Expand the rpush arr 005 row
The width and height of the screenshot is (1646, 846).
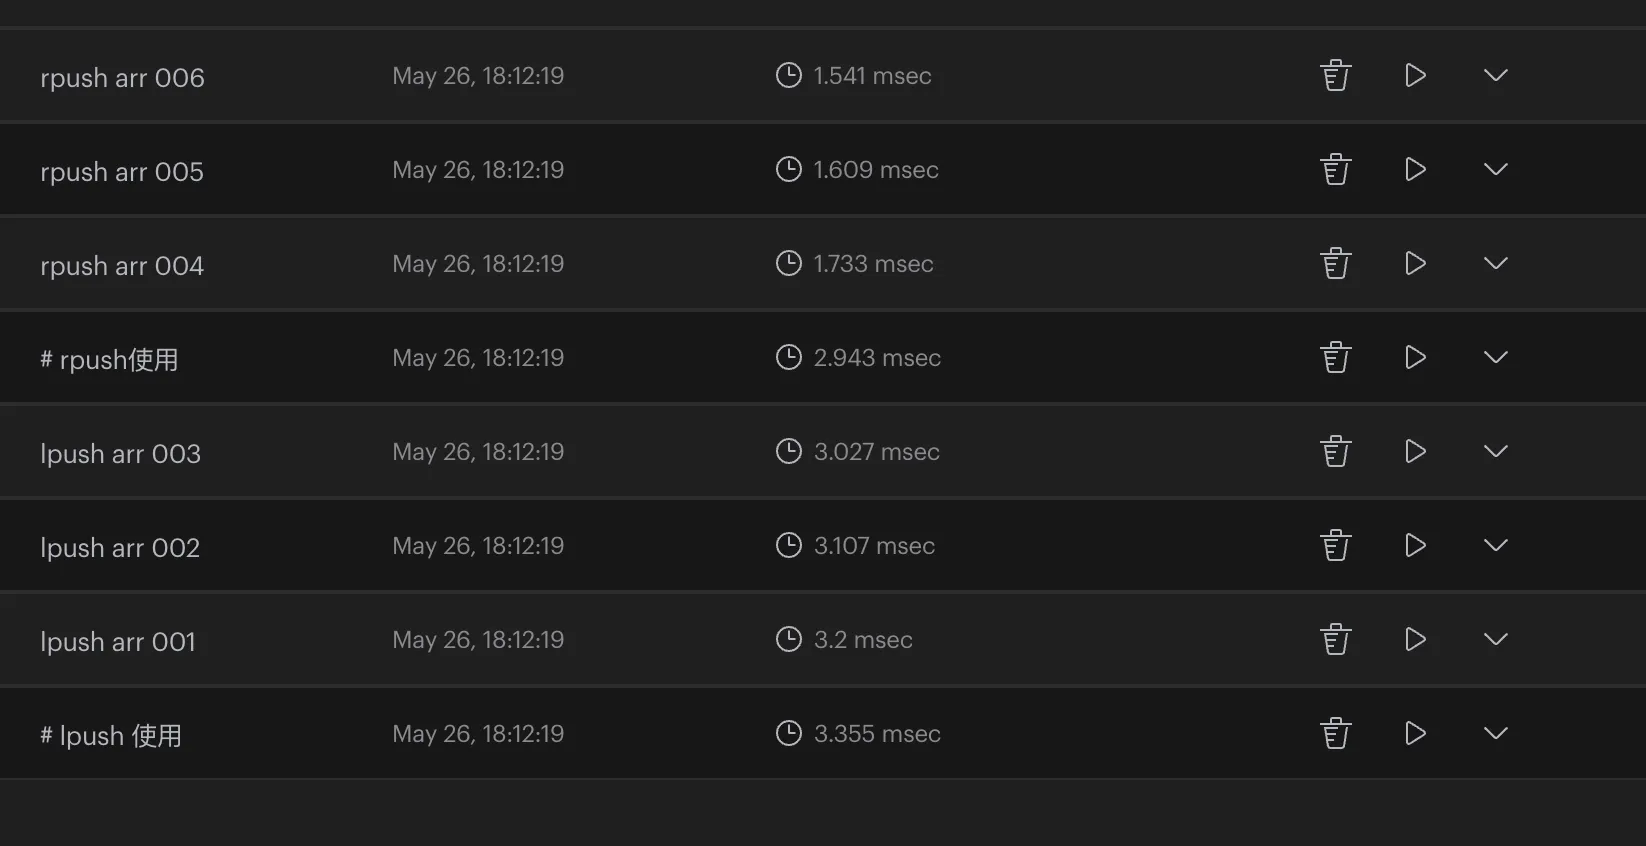tap(1495, 170)
